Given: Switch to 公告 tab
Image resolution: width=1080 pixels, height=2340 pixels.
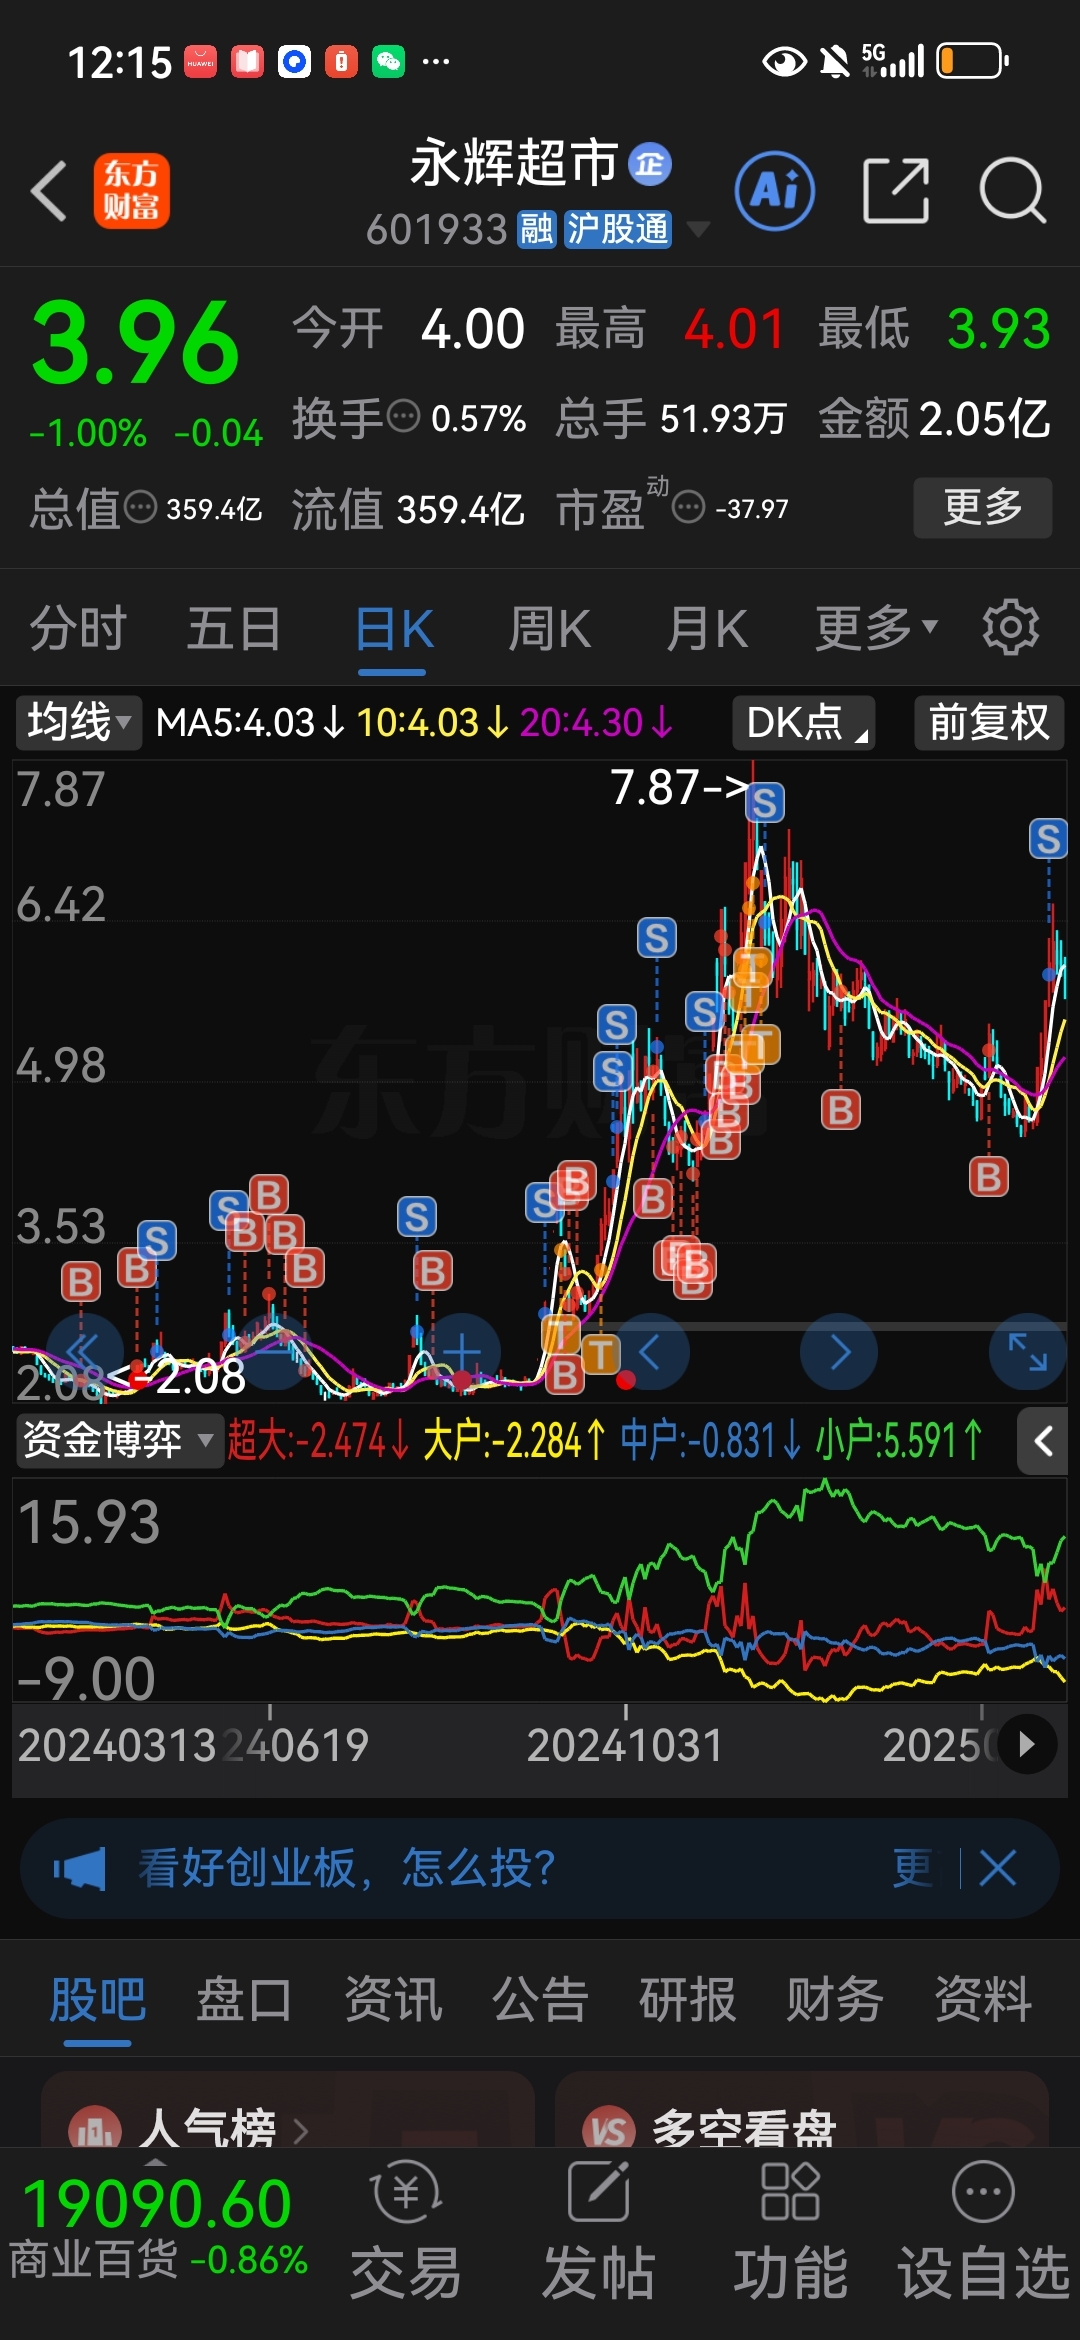Looking at the screenshot, I should [540, 2000].
